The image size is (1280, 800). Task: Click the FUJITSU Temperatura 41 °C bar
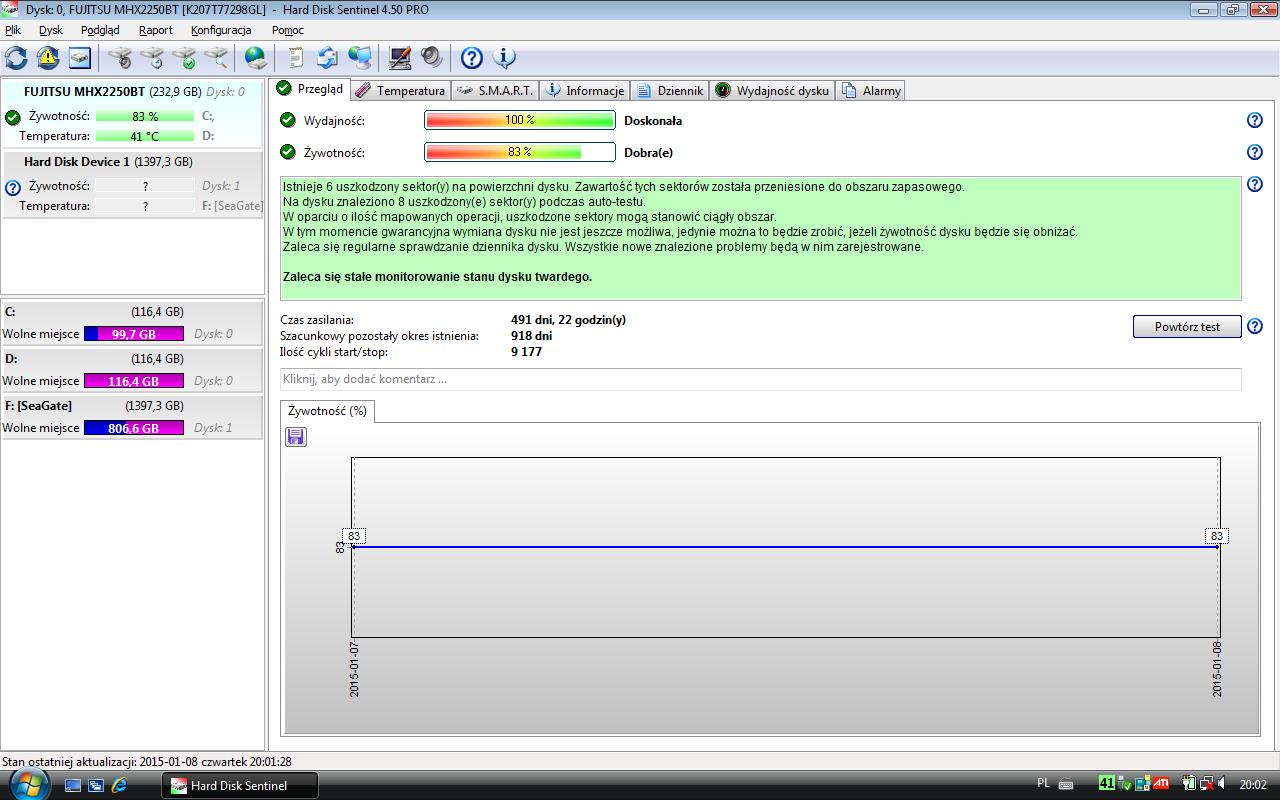click(x=145, y=136)
